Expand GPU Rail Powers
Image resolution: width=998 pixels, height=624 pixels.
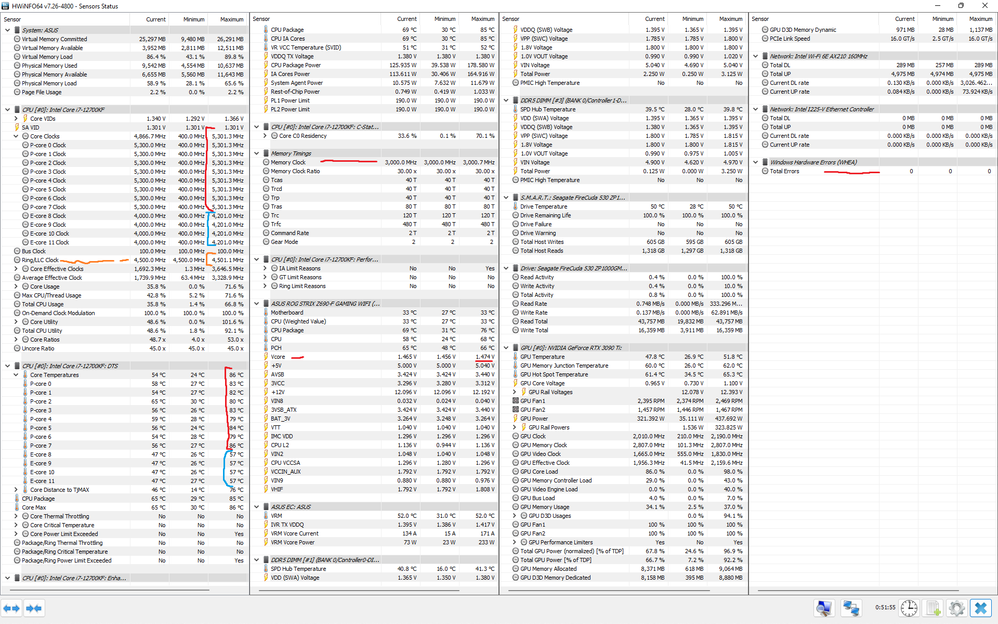(515, 427)
